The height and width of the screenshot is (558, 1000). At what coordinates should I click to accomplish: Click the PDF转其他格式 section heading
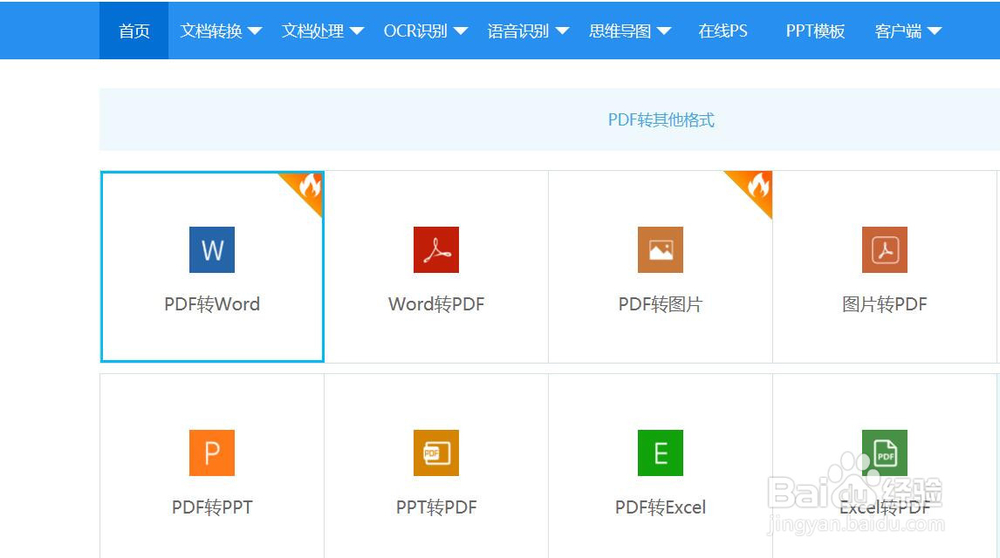point(661,120)
